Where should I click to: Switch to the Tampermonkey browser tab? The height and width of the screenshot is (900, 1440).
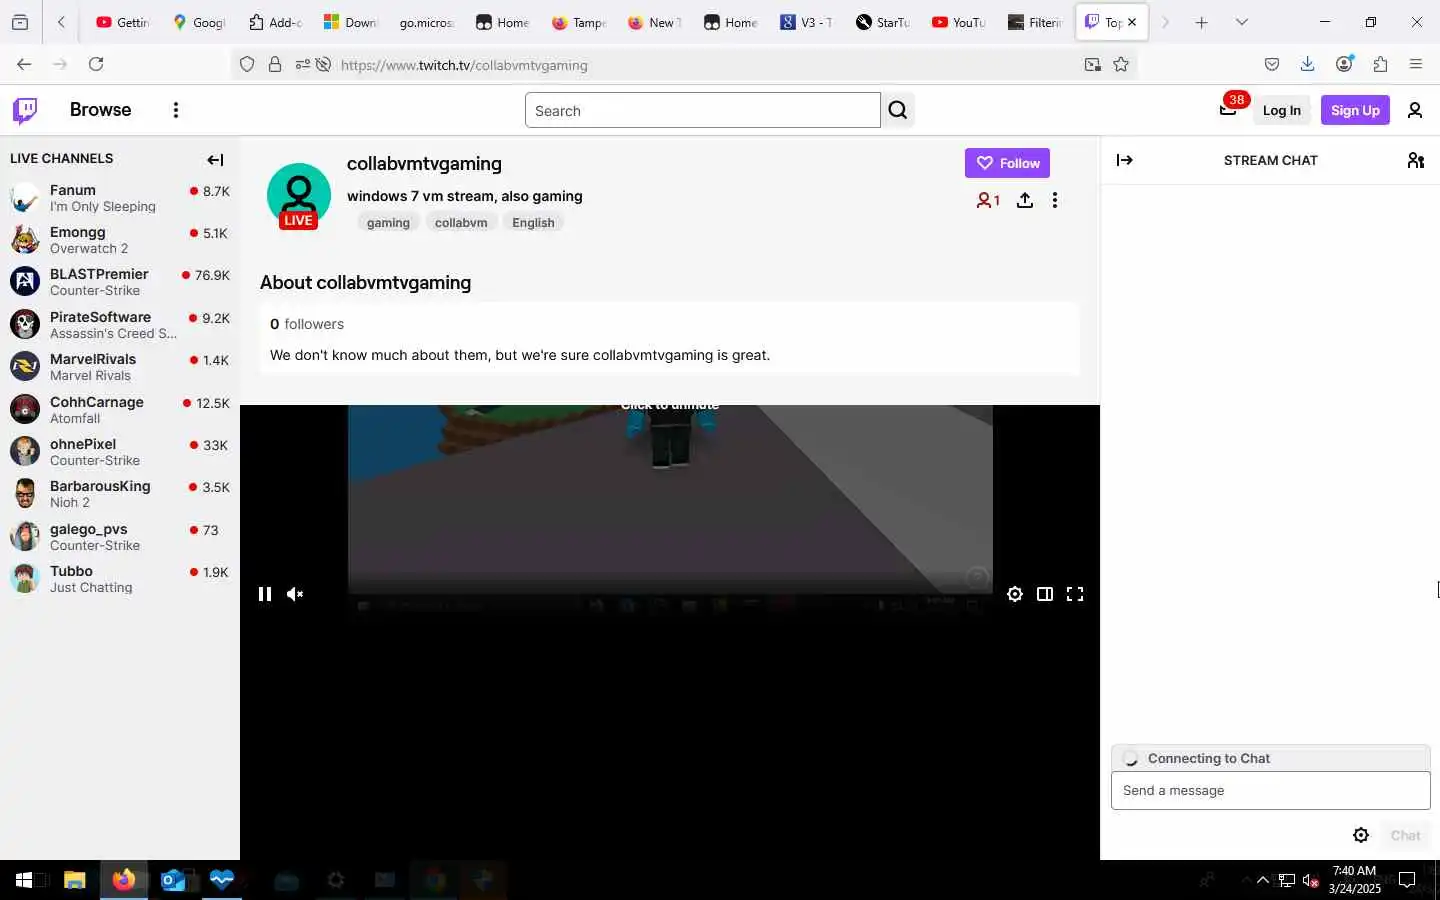click(578, 22)
